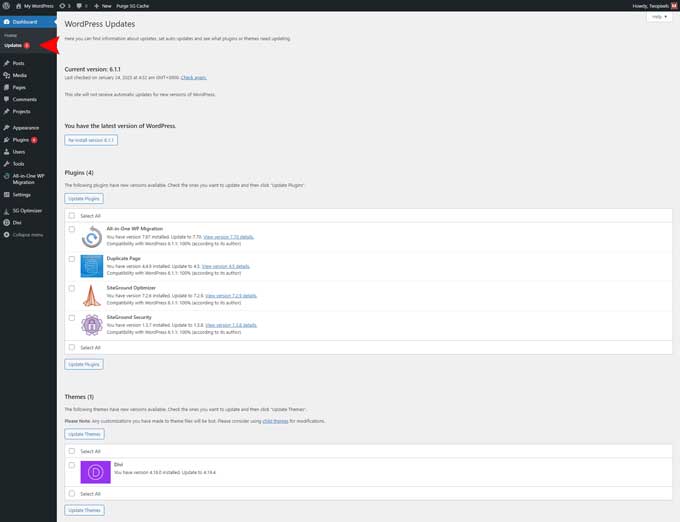The image size is (680, 522).
Task: Click the Projects icon in sidebar
Action: coord(7,111)
